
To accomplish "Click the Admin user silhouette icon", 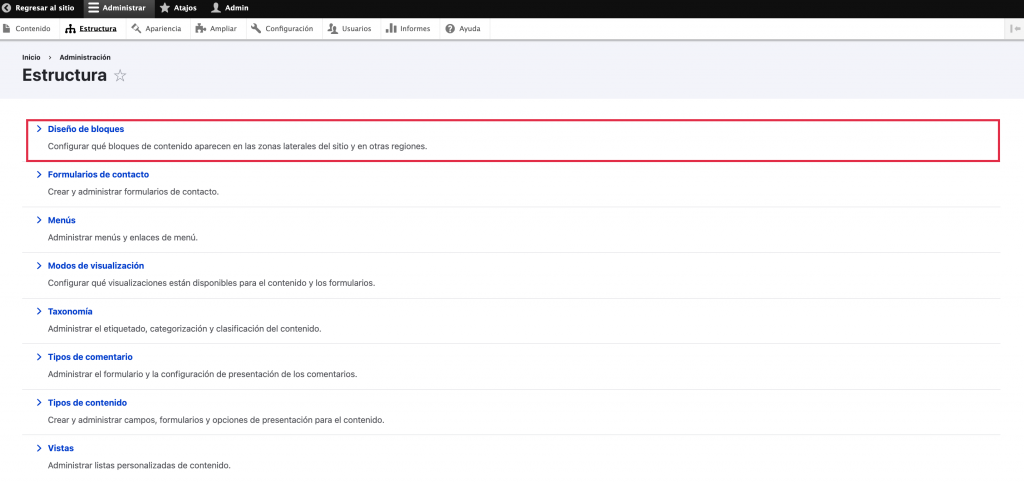I will (215, 8).
